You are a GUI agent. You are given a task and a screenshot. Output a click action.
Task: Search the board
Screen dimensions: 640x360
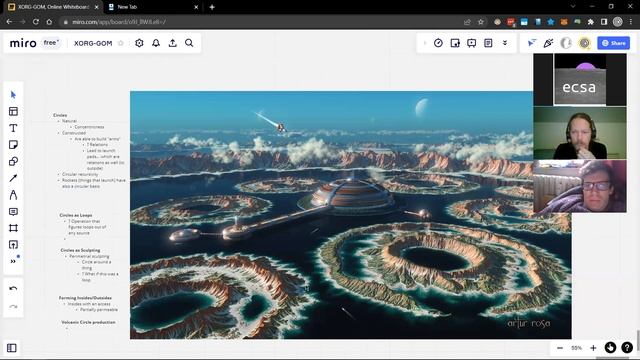pyautogui.click(x=189, y=43)
